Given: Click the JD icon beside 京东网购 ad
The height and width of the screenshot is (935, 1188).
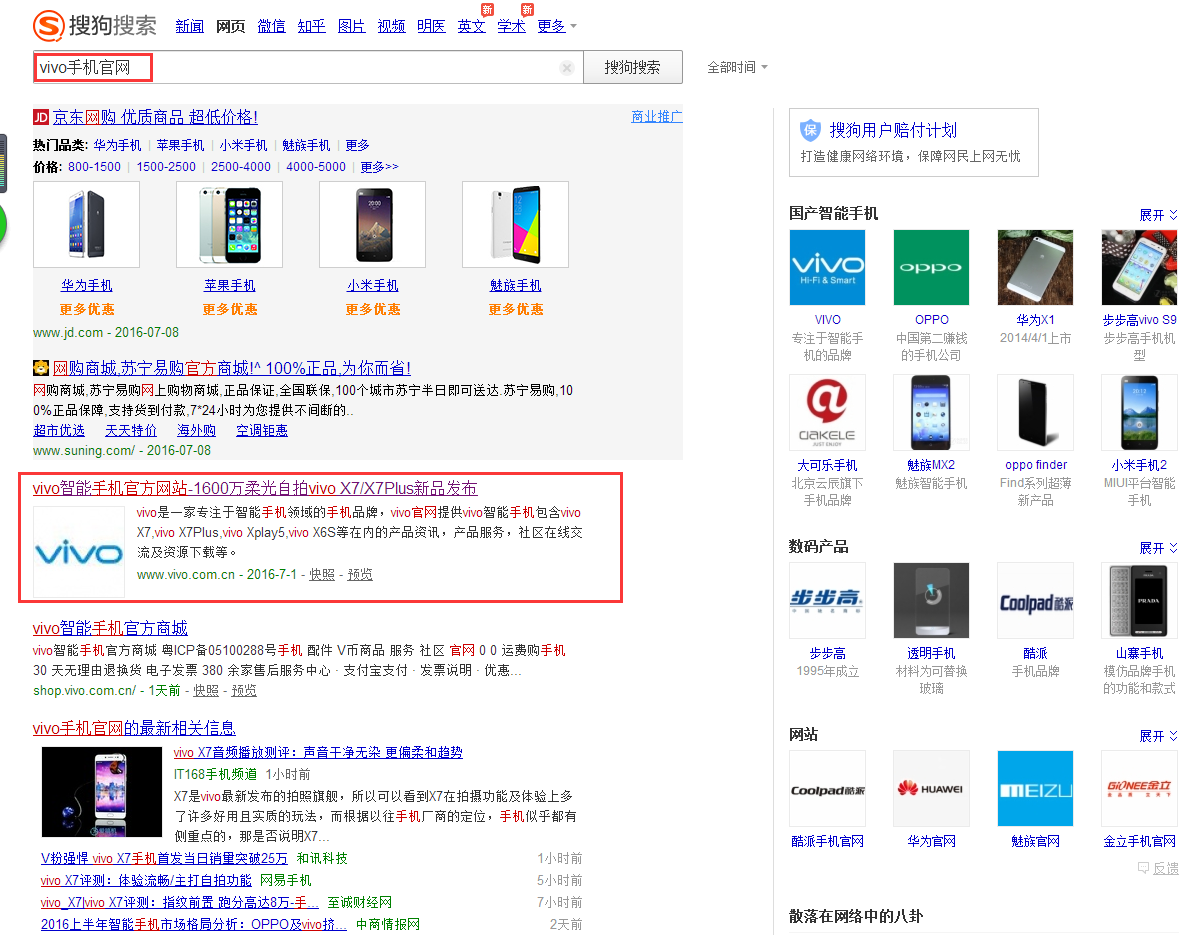Looking at the screenshot, I should click(41, 117).
